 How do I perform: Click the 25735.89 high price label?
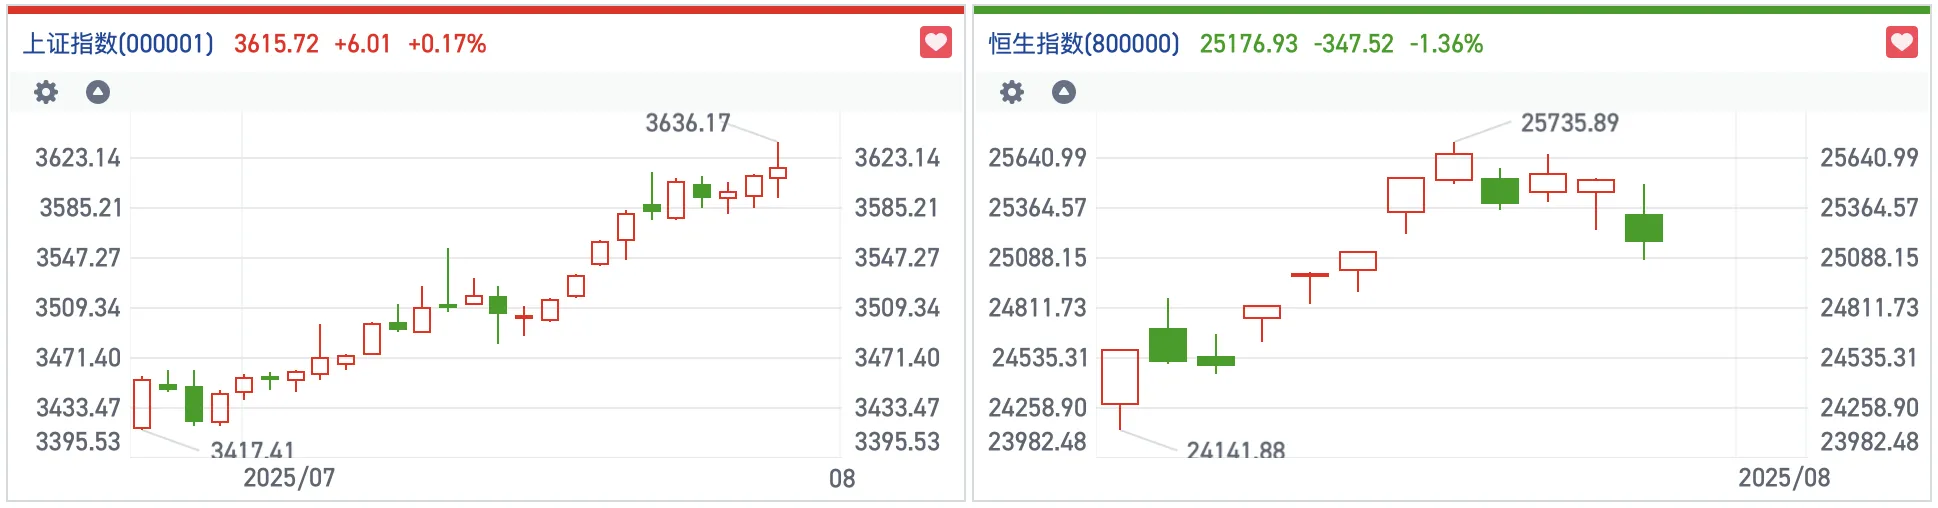click(1569, 123)
